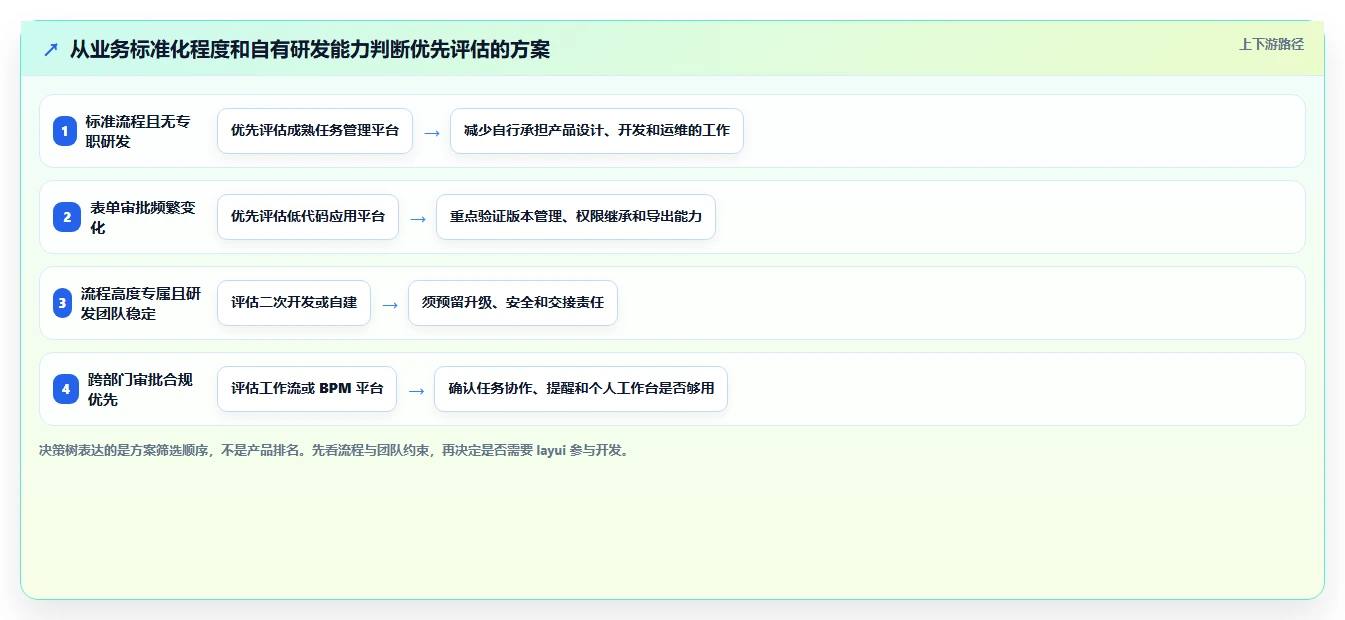Click the arrow icon beside the title
This screenshot has height=620, width=1345.
tap(51, 49)
